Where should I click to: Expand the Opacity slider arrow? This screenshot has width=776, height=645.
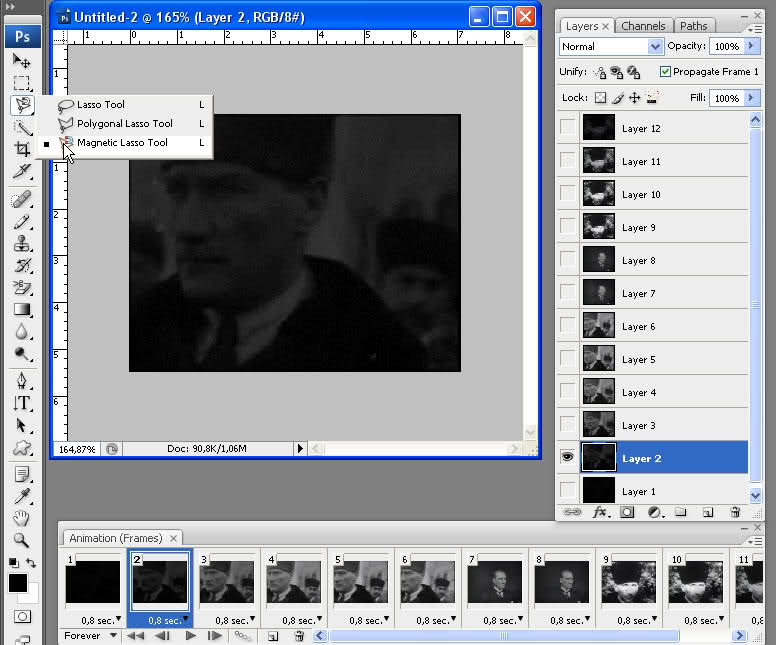click(x=750, y=46)
